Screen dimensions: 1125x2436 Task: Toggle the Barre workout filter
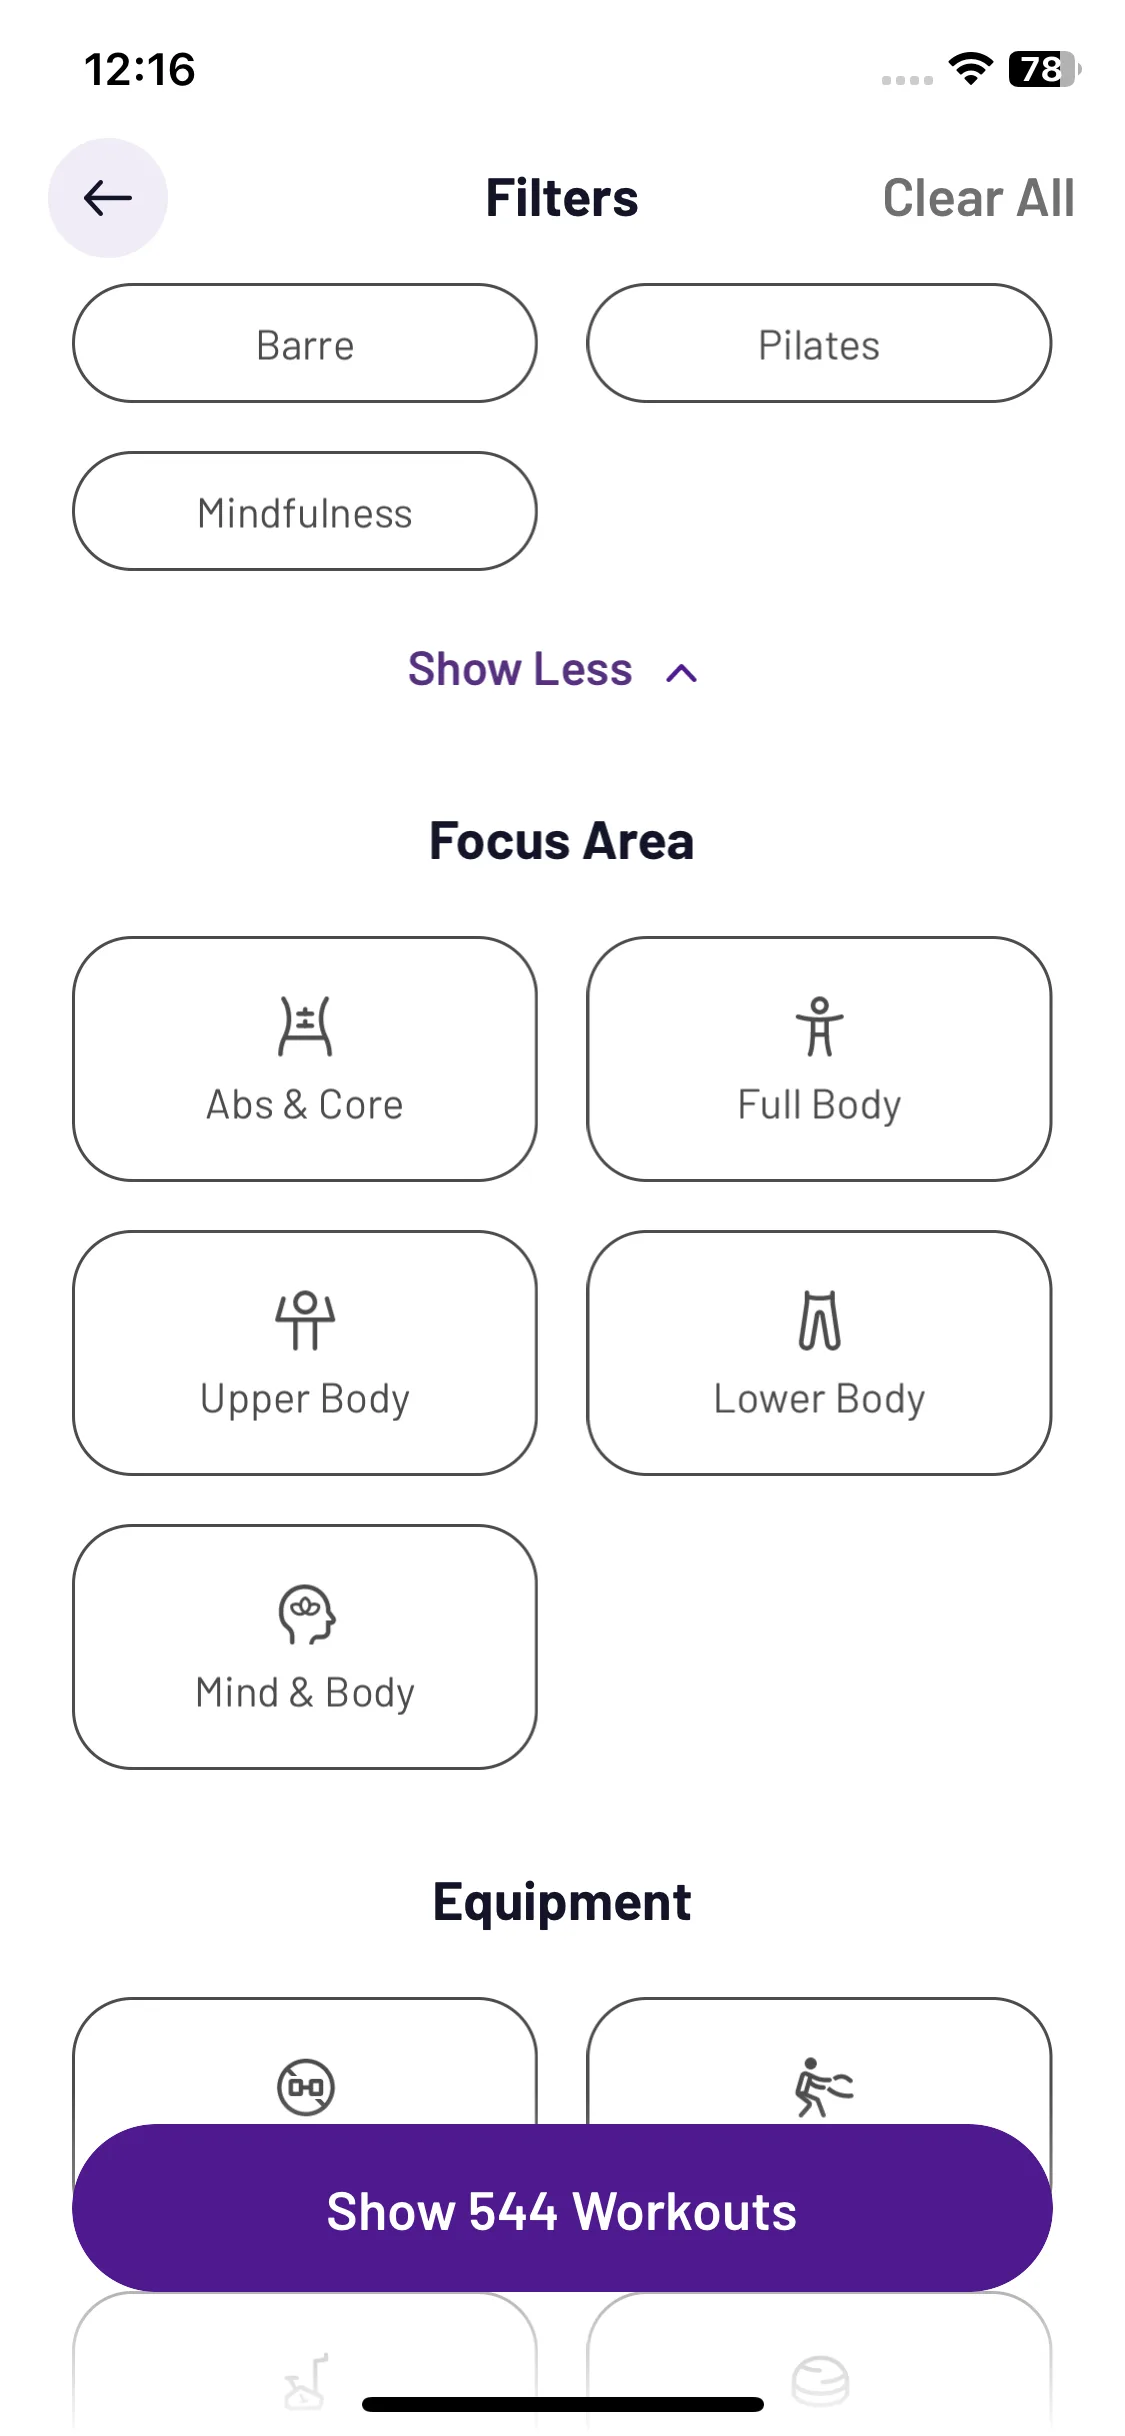pyautogui.click(x=305, y=344)
